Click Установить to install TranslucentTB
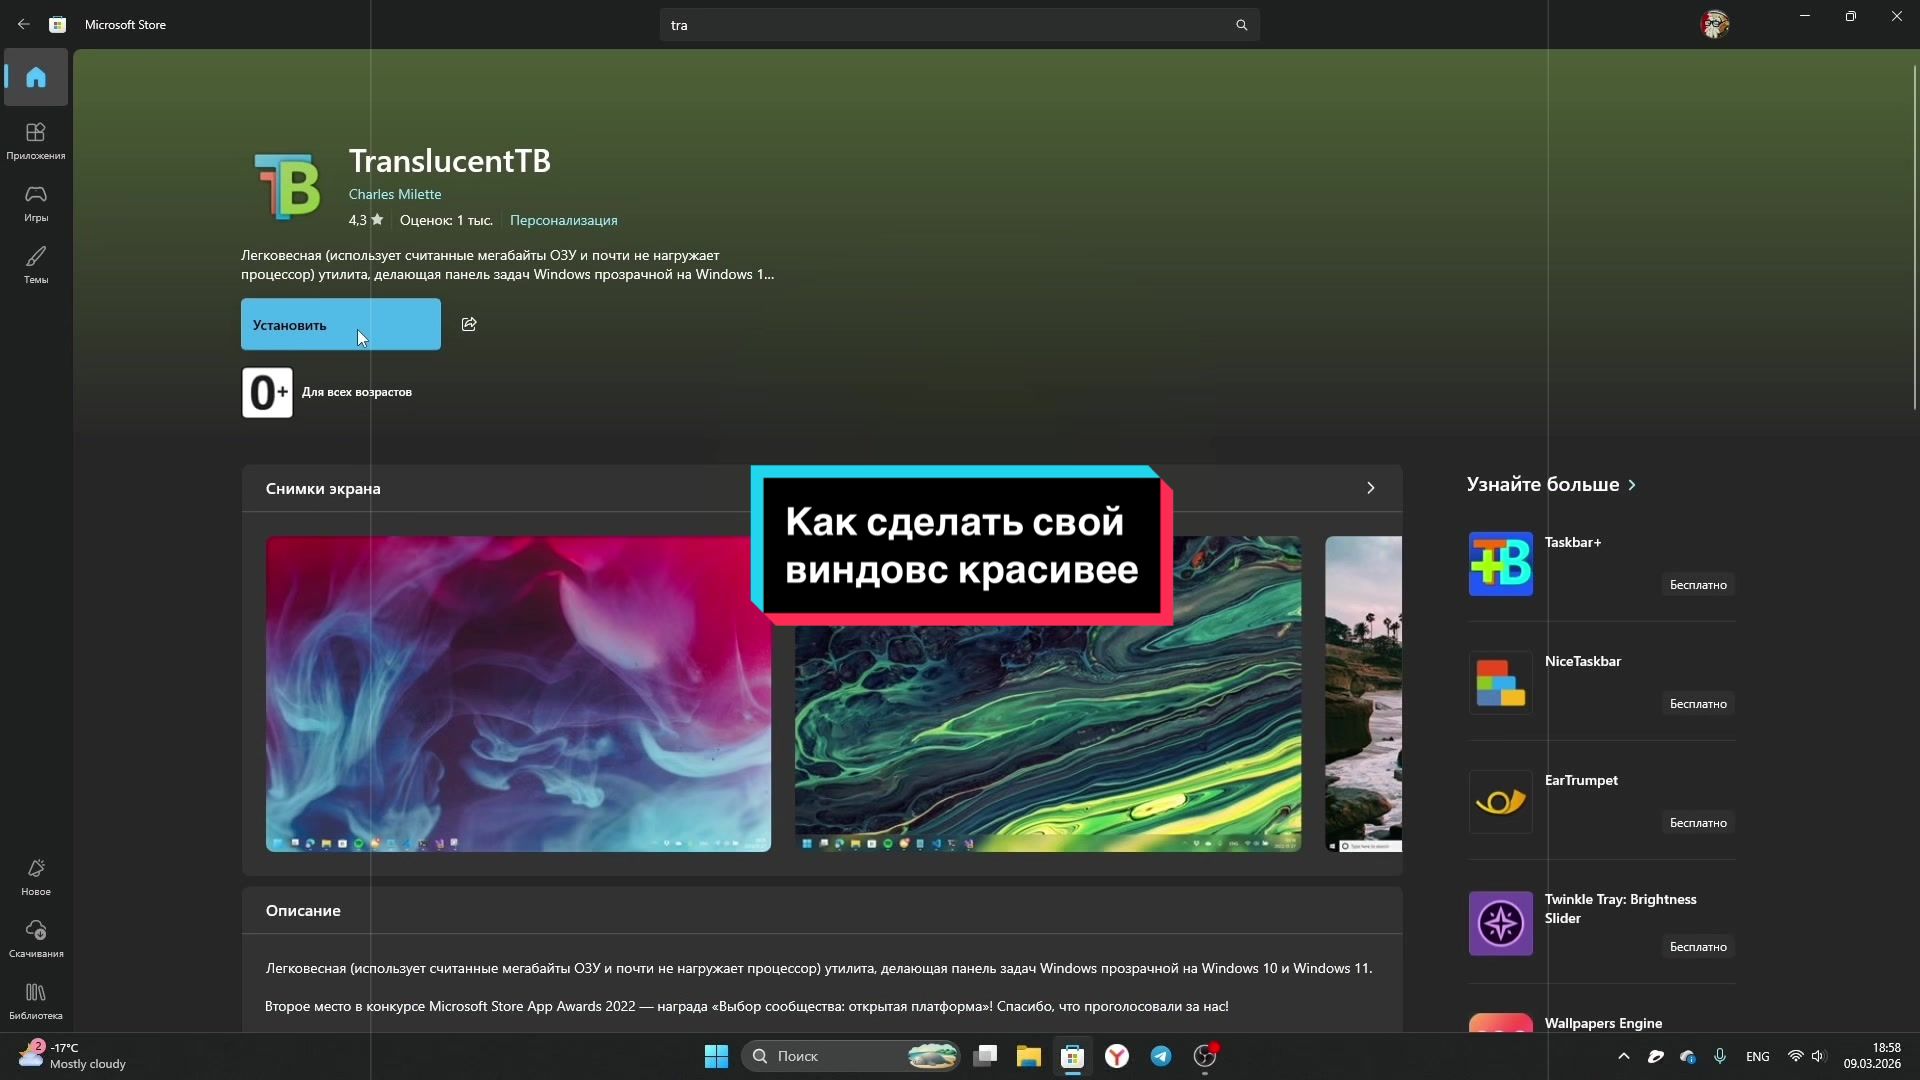 point(340,324)
